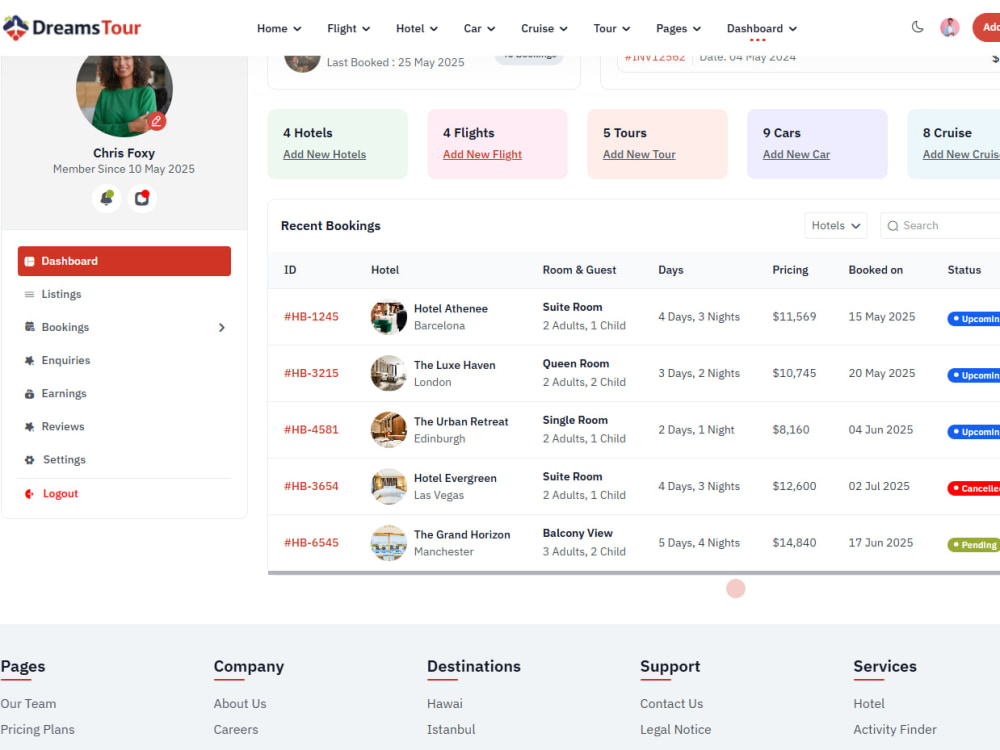The height and width of the screenshot is (750, 1000).
Task: Expand the Dashboard nav menu
Action: click(x=761, y=29)
